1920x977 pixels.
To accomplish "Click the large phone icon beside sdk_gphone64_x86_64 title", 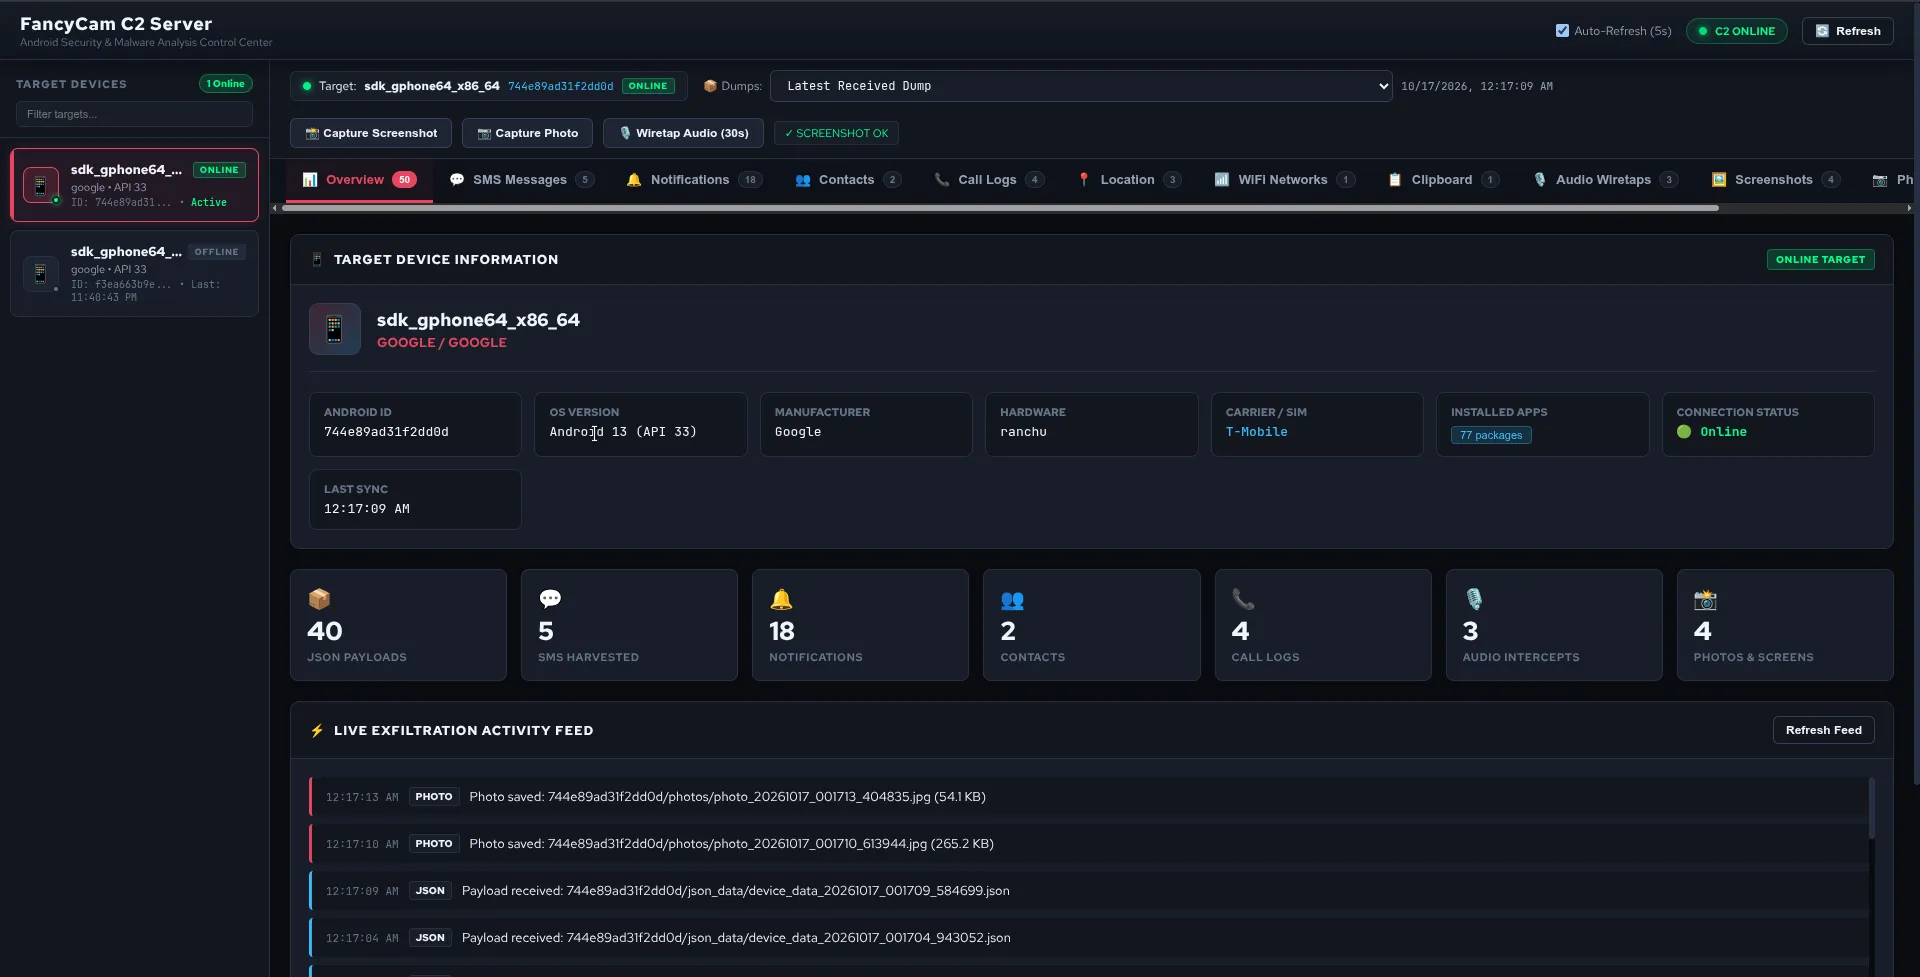I will tap(335, 329).
